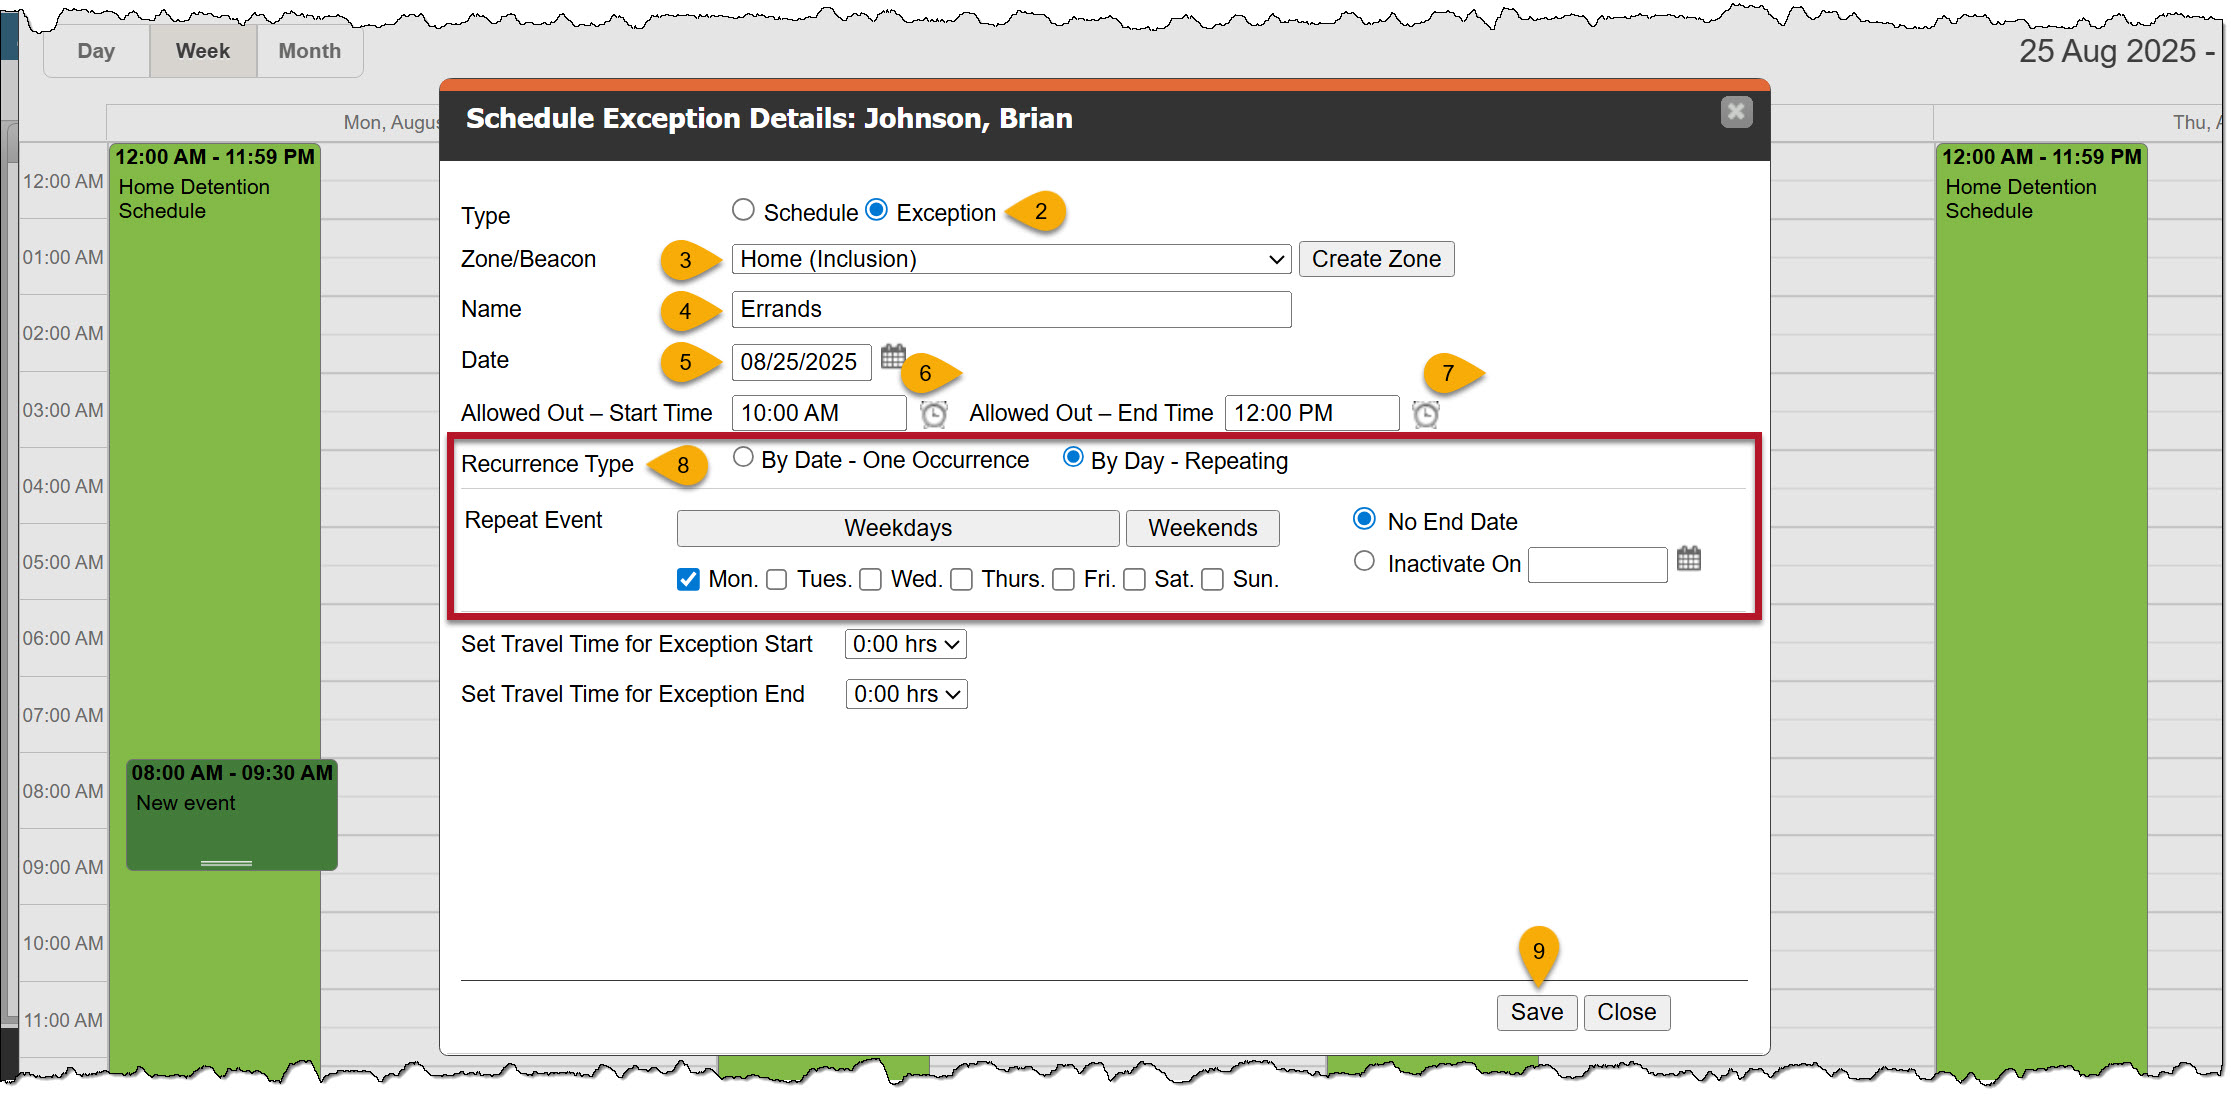Viewport: 2231px width, 1097px height.
Task: Click the End Time clock icon
Action: tap(1425, 414)
